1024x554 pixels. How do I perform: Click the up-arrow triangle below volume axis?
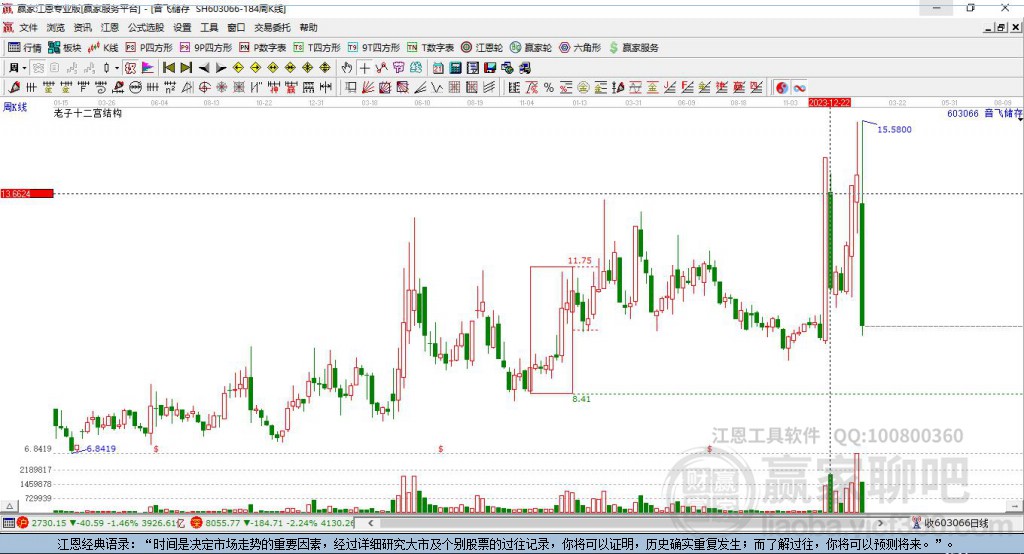9,506
